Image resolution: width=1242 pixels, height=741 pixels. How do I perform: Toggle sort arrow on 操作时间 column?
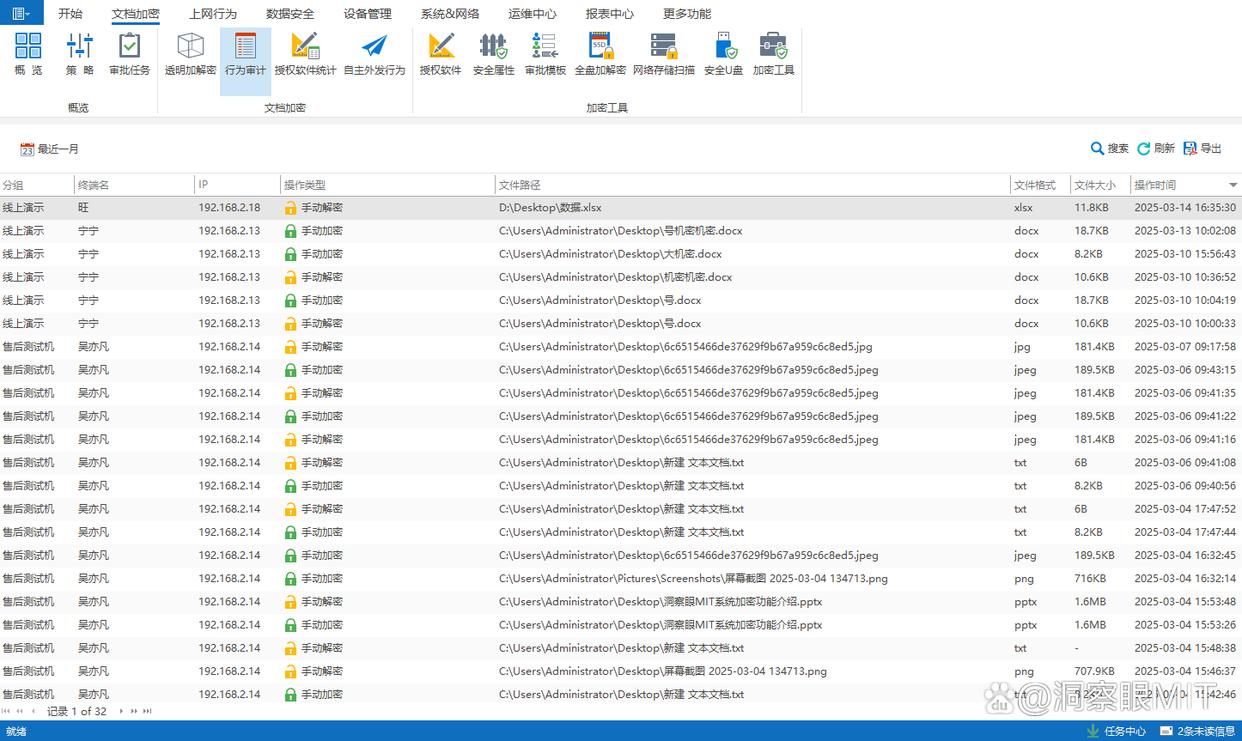tap(1233, 185)
